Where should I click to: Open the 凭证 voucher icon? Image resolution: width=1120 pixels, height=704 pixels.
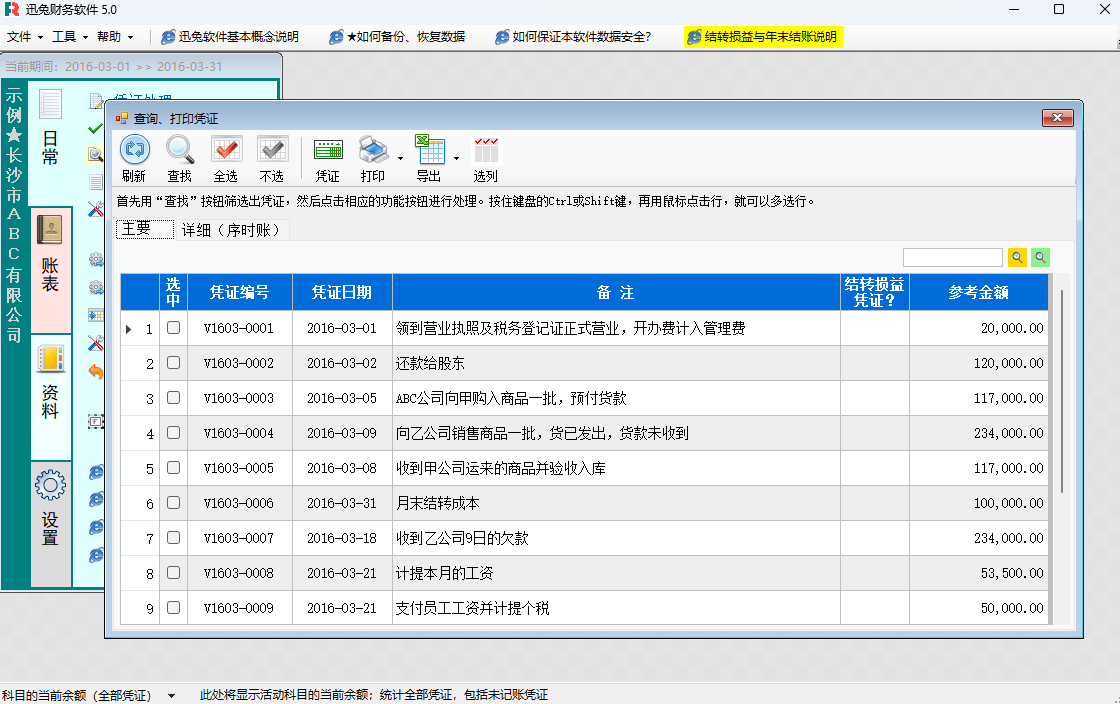tap(327, 151)
